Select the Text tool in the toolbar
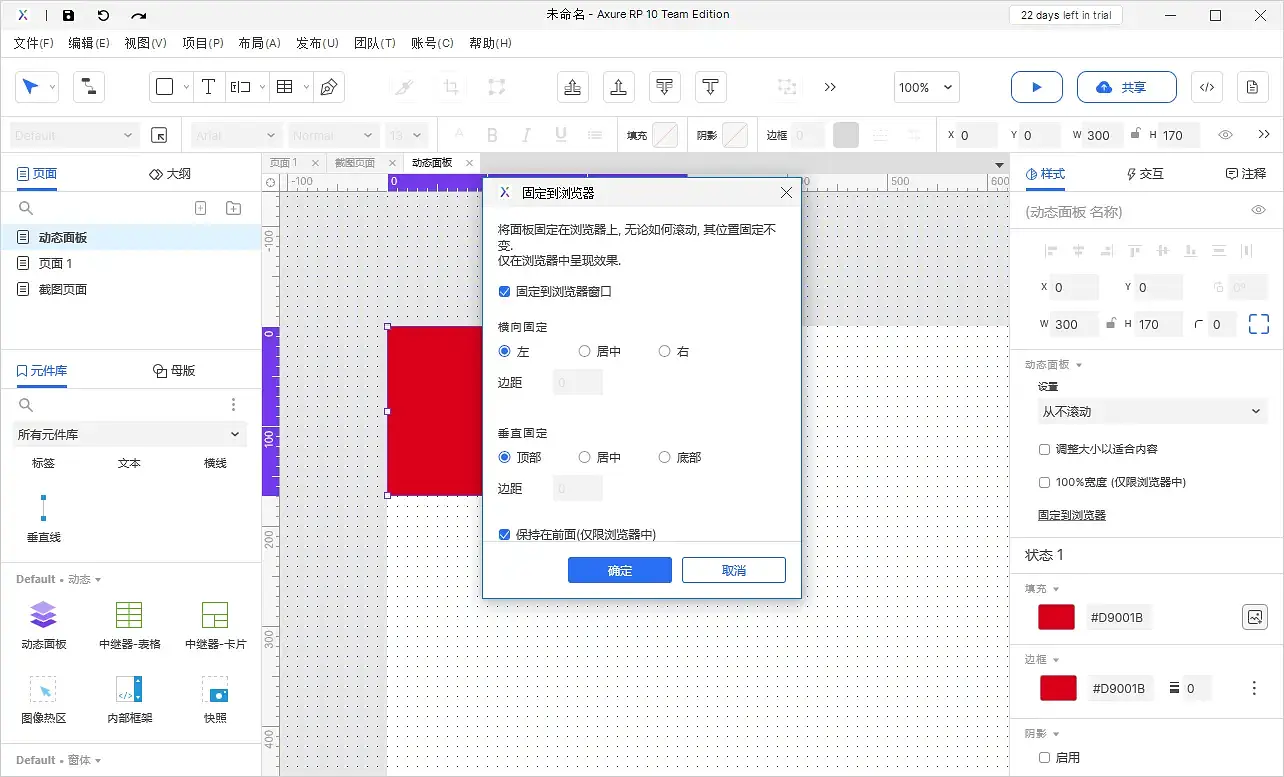The height and width of the screenshot is (777, 1284). coord(208,86)
